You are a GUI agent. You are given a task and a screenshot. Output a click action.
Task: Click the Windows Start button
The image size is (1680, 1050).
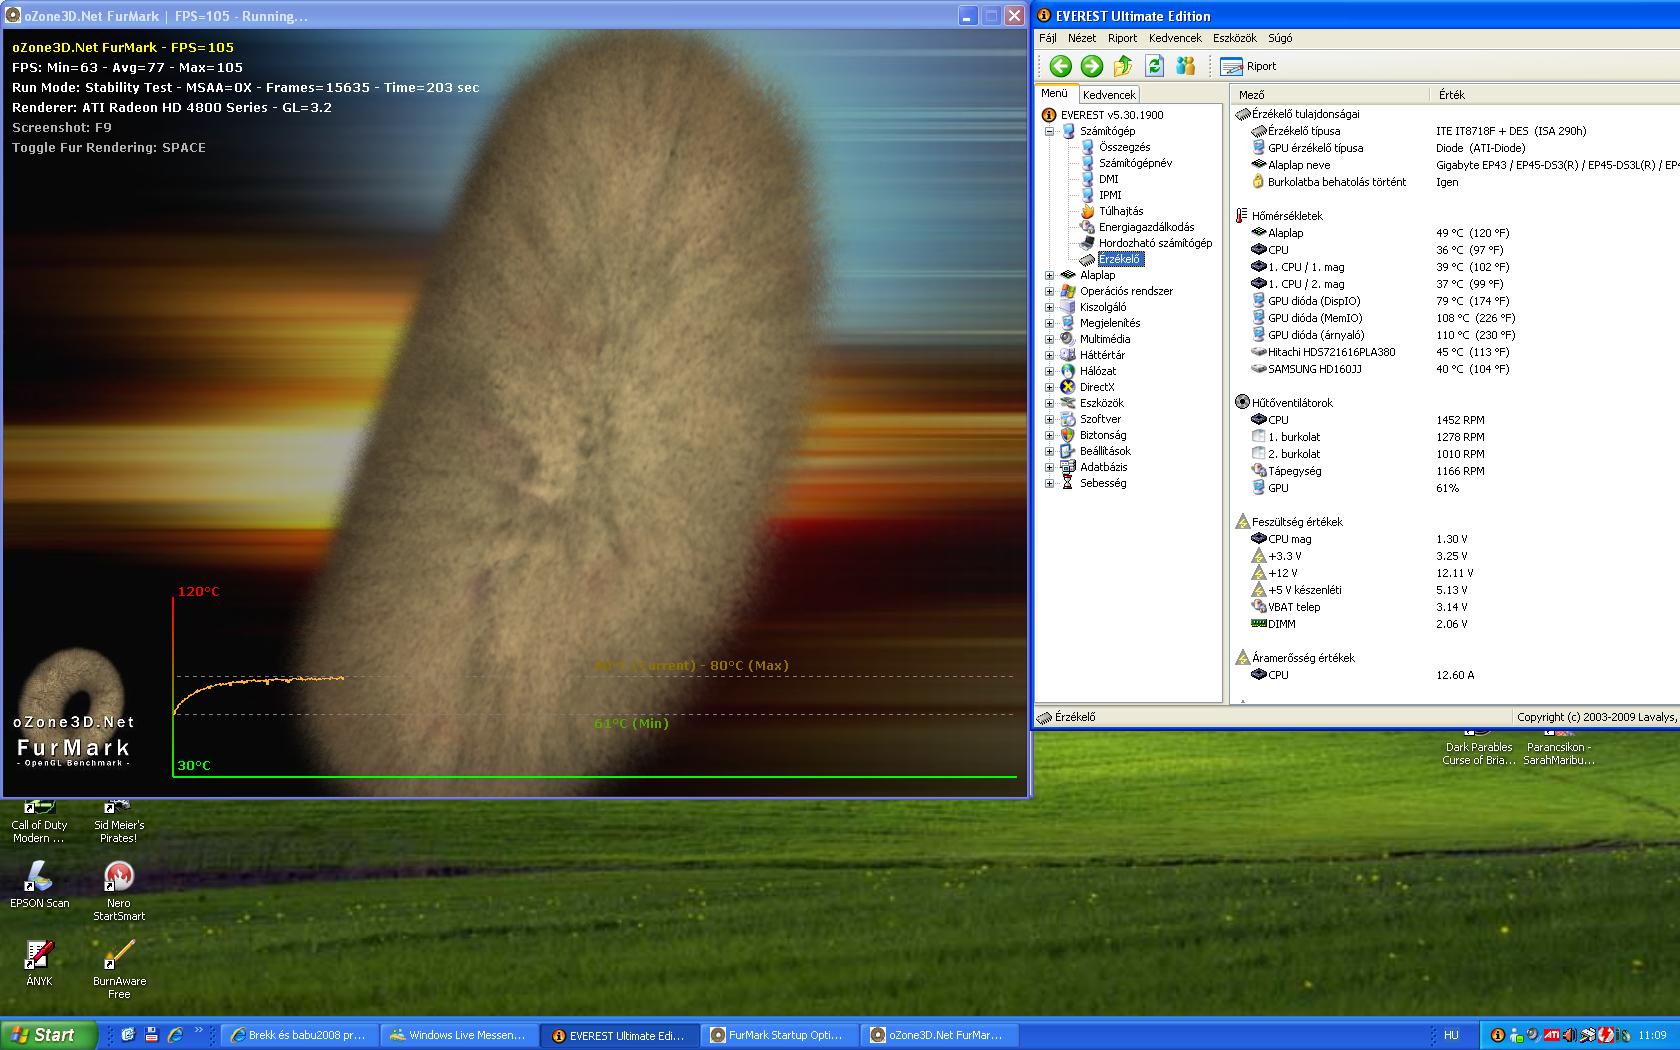coord(49,1035)
